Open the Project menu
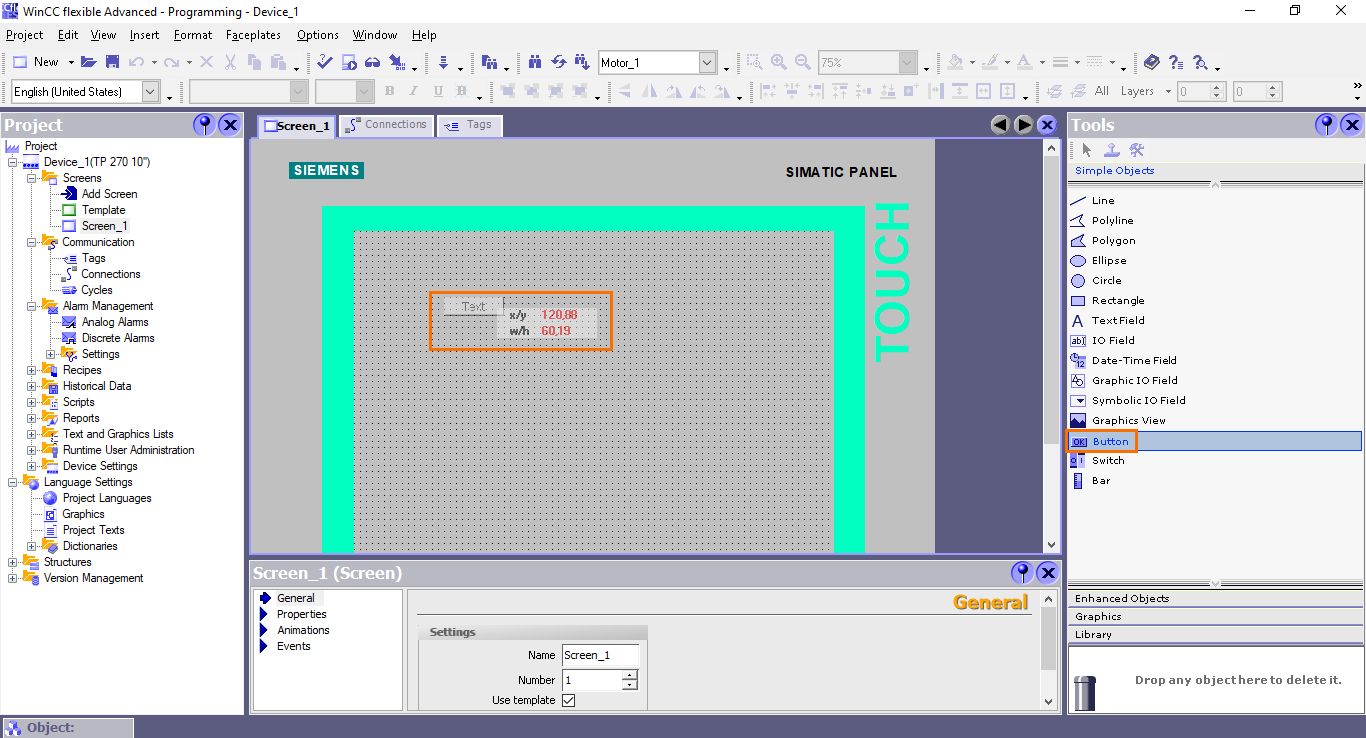 click(x=25, y=35)
